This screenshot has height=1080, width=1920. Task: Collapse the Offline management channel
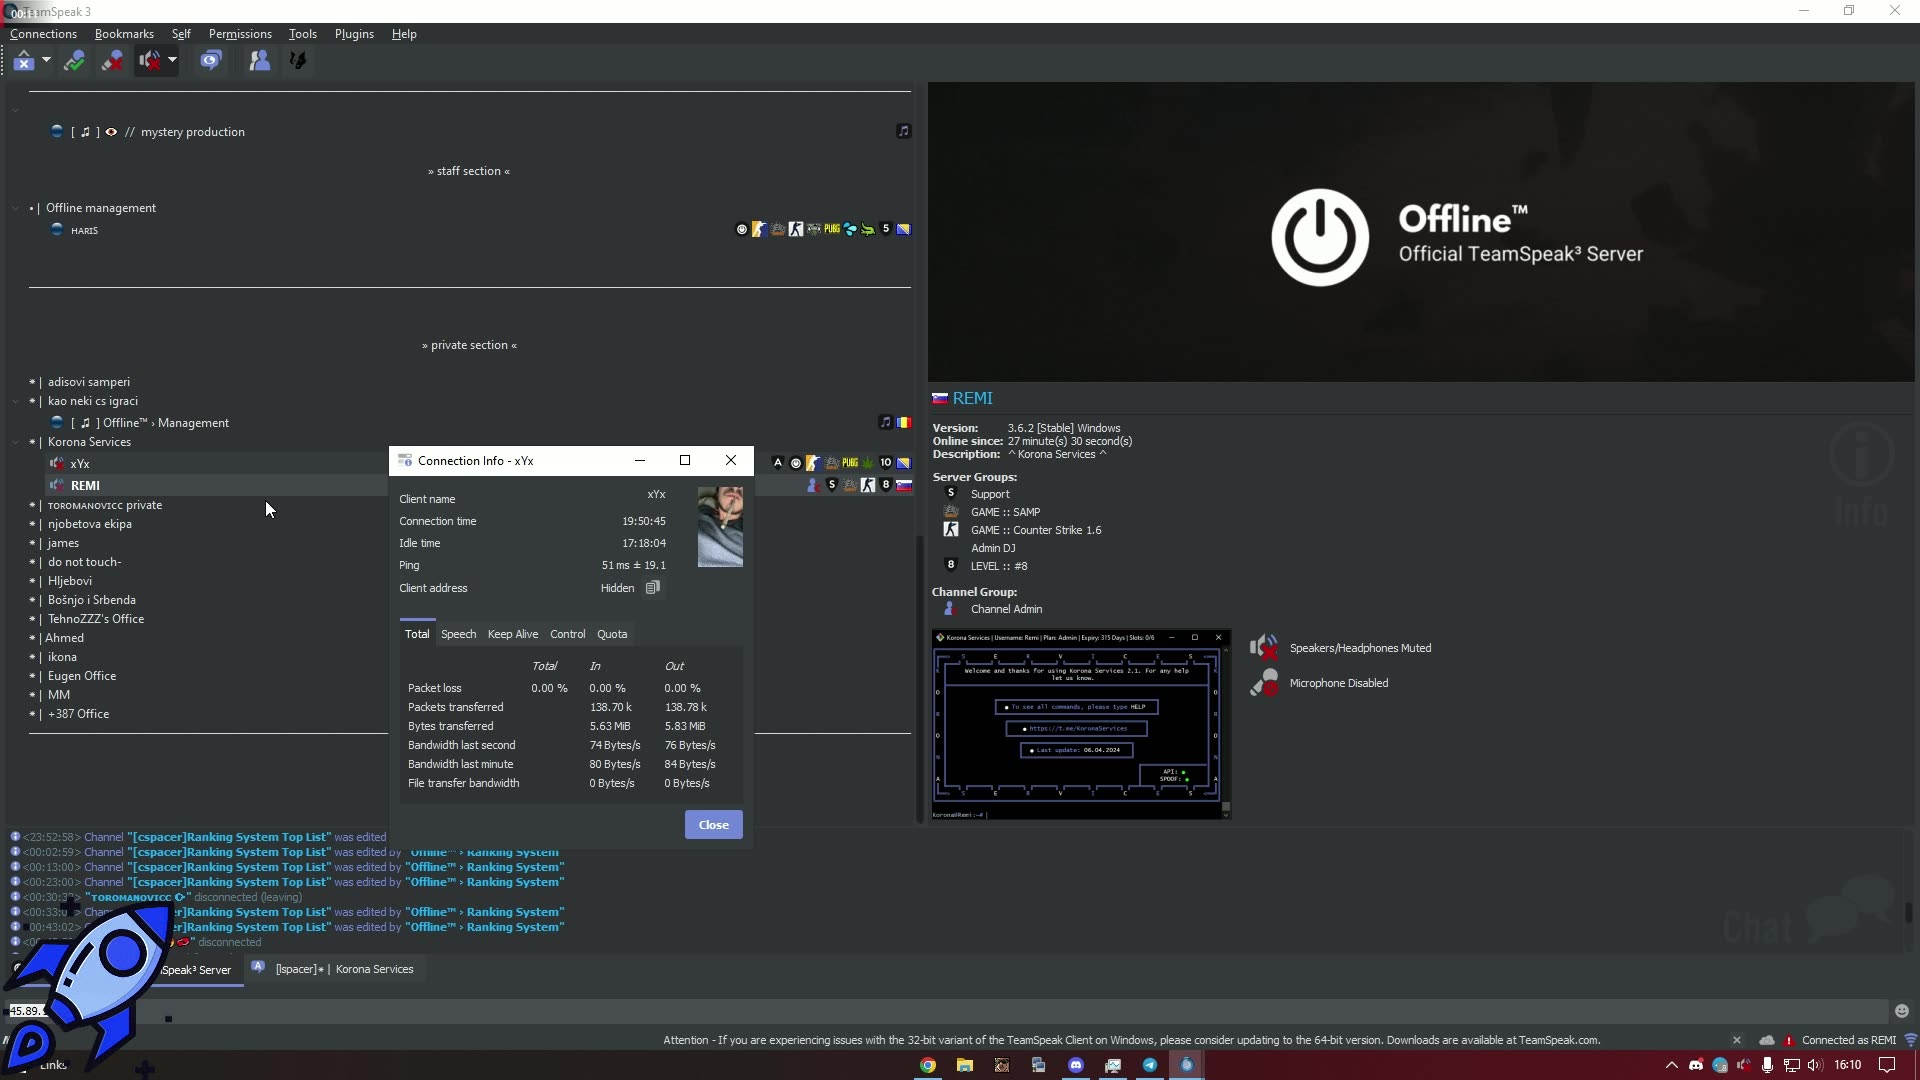[15, 207]
